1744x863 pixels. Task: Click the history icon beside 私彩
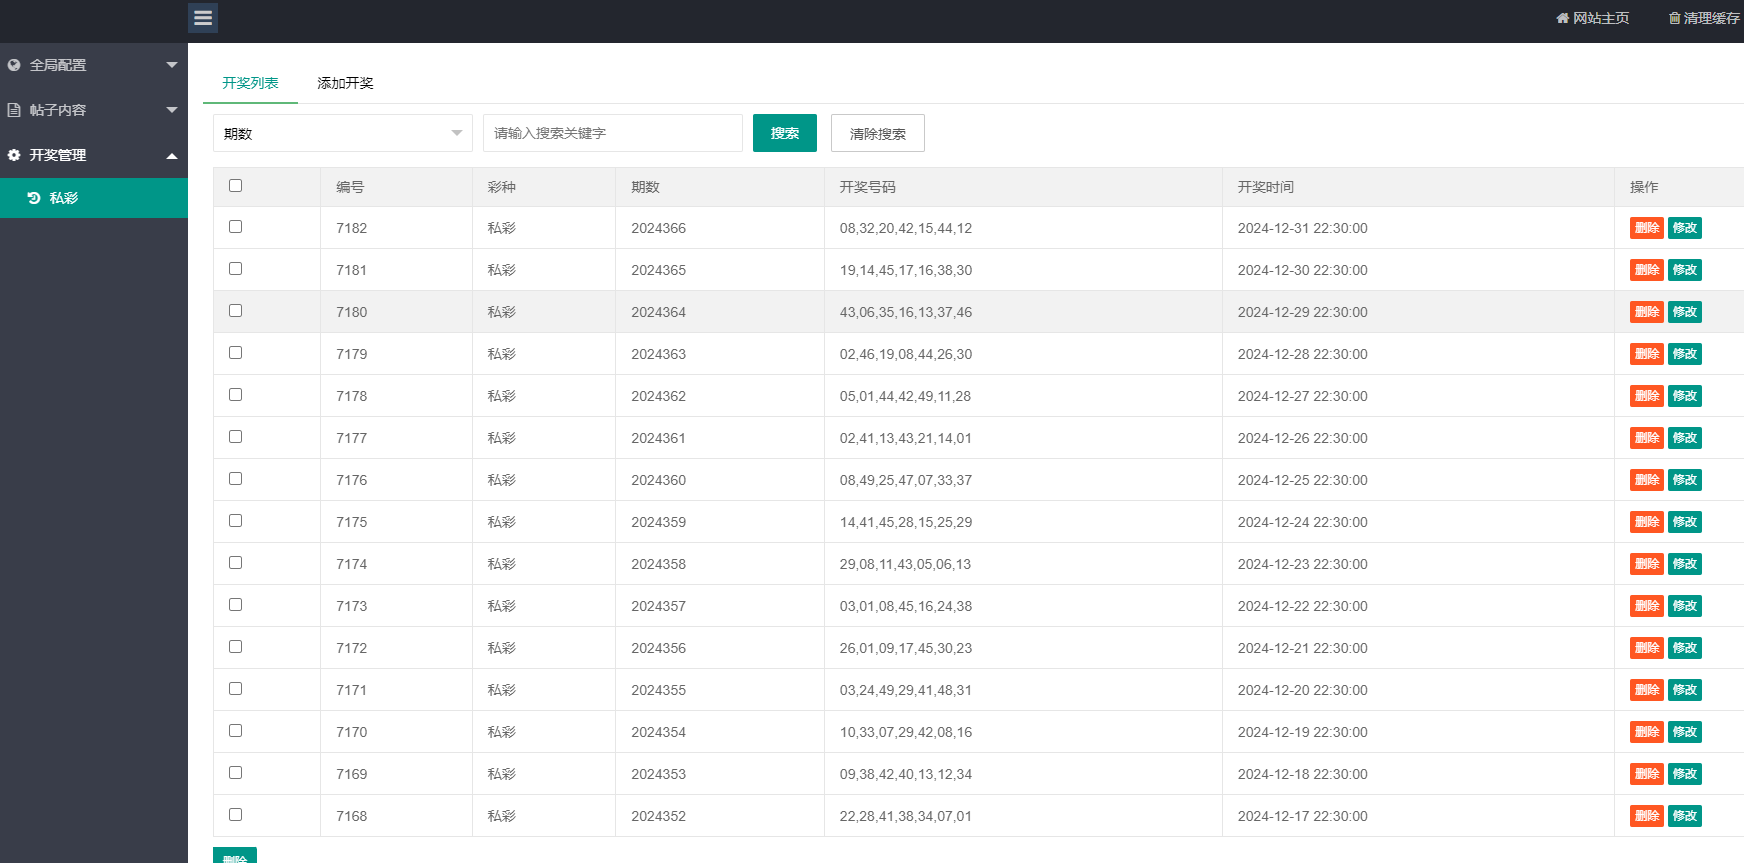click(x=34, y=198)
